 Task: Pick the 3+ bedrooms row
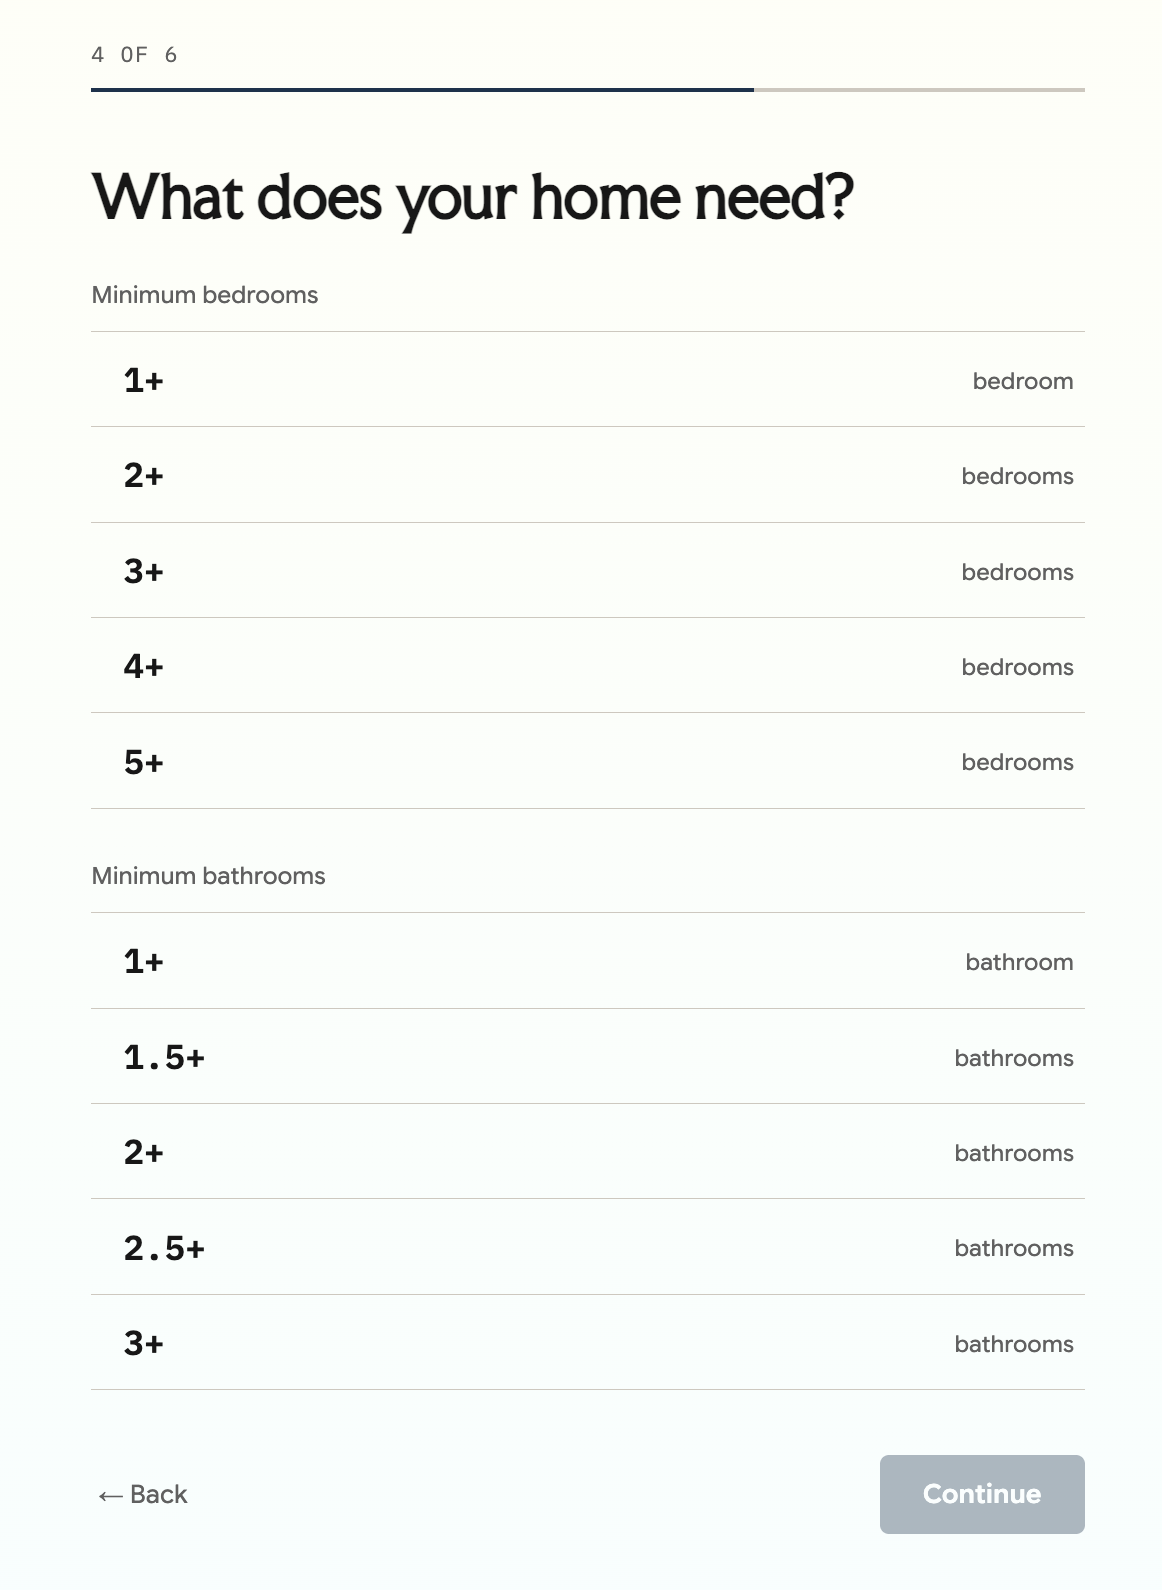pos(588,570)
